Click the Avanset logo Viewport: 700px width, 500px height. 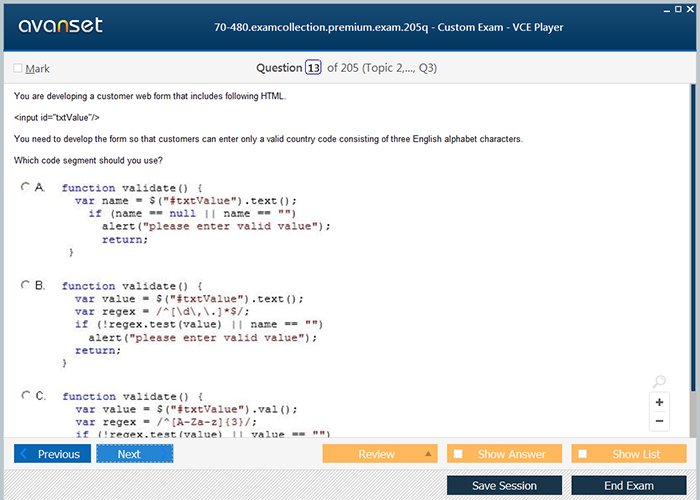pos(59,26)
